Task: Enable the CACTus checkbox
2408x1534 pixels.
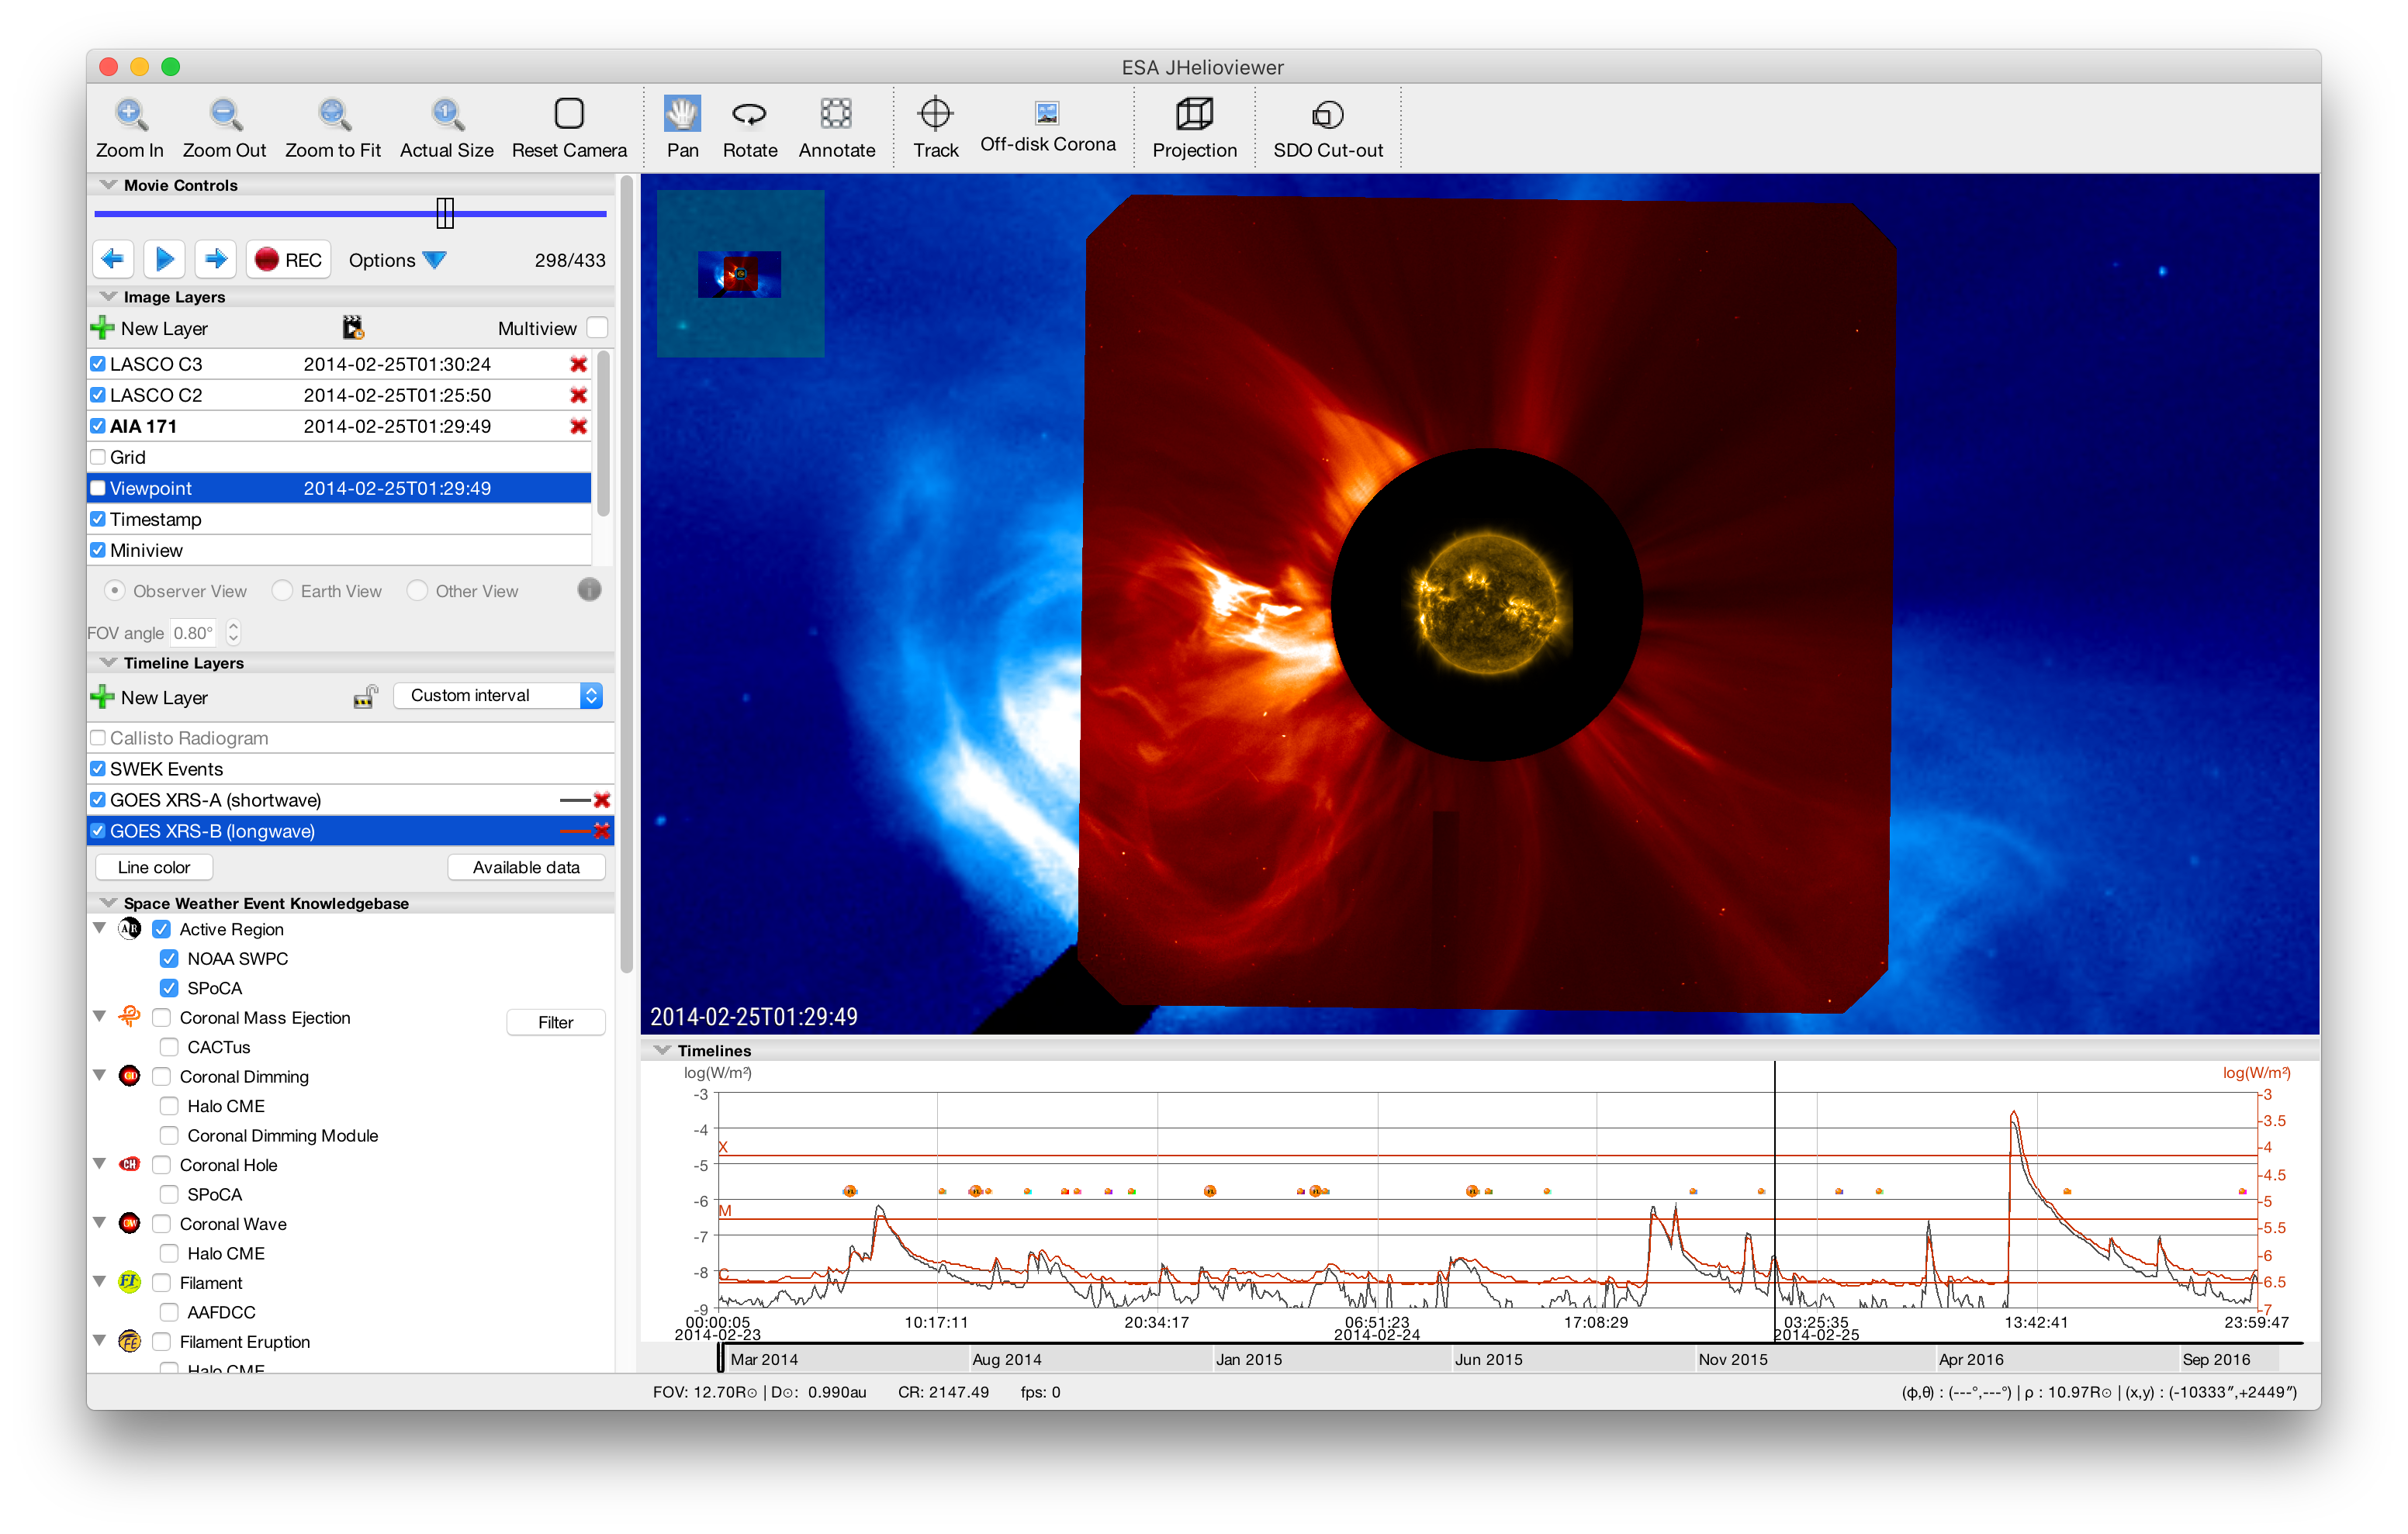Action: coord(169,1047)
